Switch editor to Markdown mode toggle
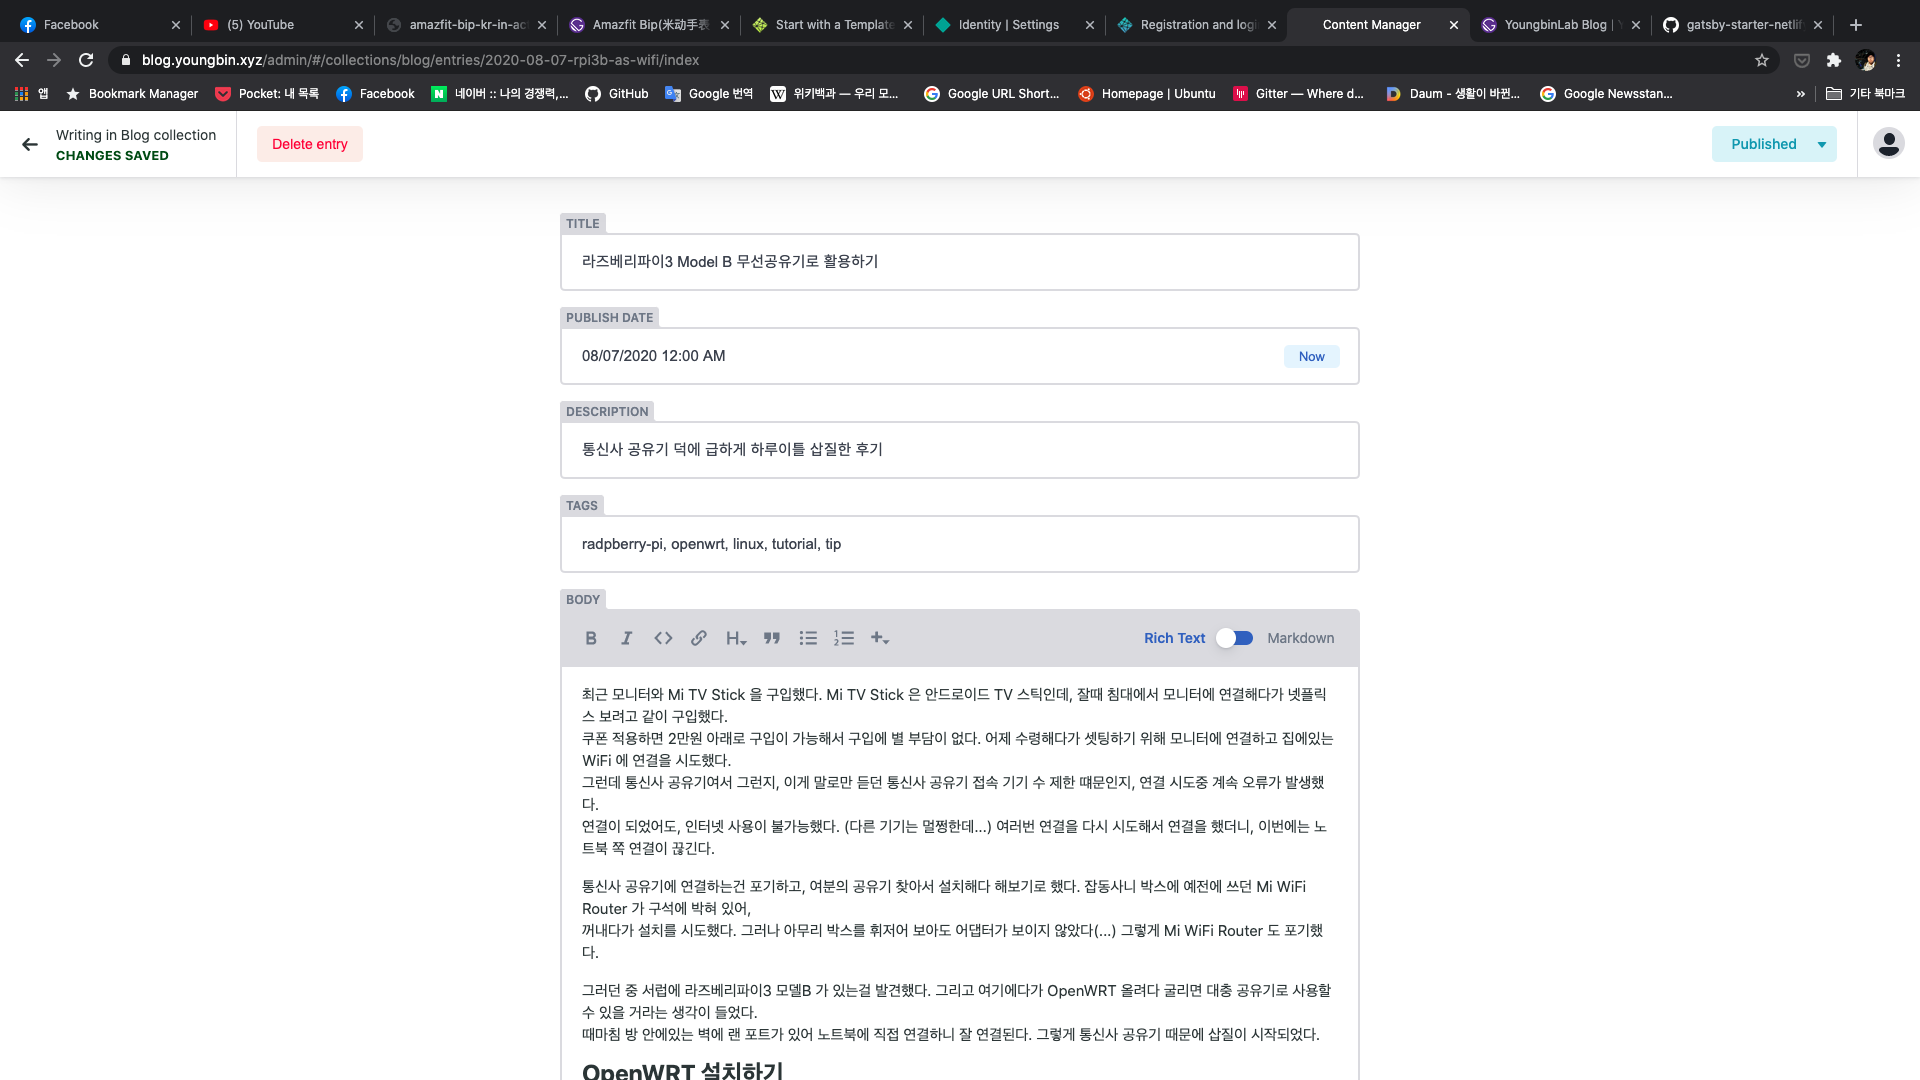Image resolution: width=1920 pixels, height=1080 pixels. (1235, 638)
